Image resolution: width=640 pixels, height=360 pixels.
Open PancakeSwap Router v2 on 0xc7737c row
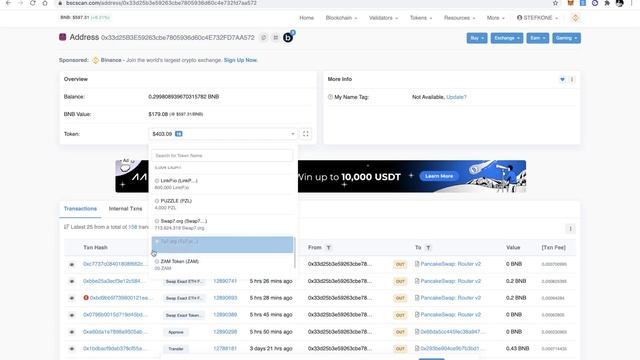[x=451, y=264]
